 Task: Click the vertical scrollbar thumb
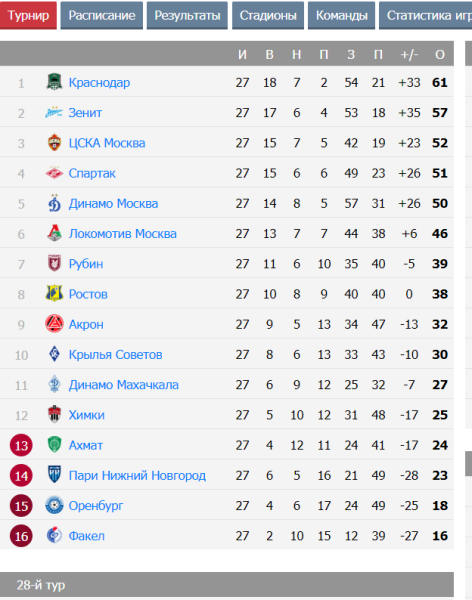469,463
